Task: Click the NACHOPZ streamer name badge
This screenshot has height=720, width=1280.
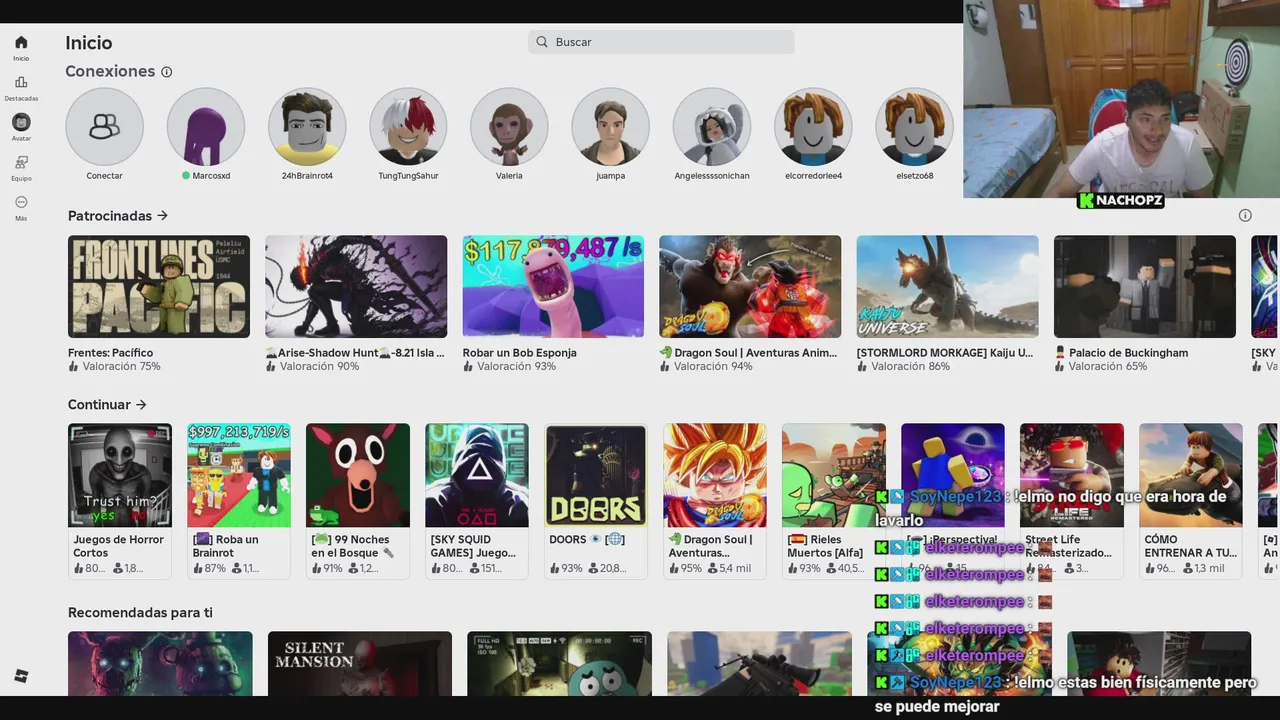Action: click(x=1120, y=201)
